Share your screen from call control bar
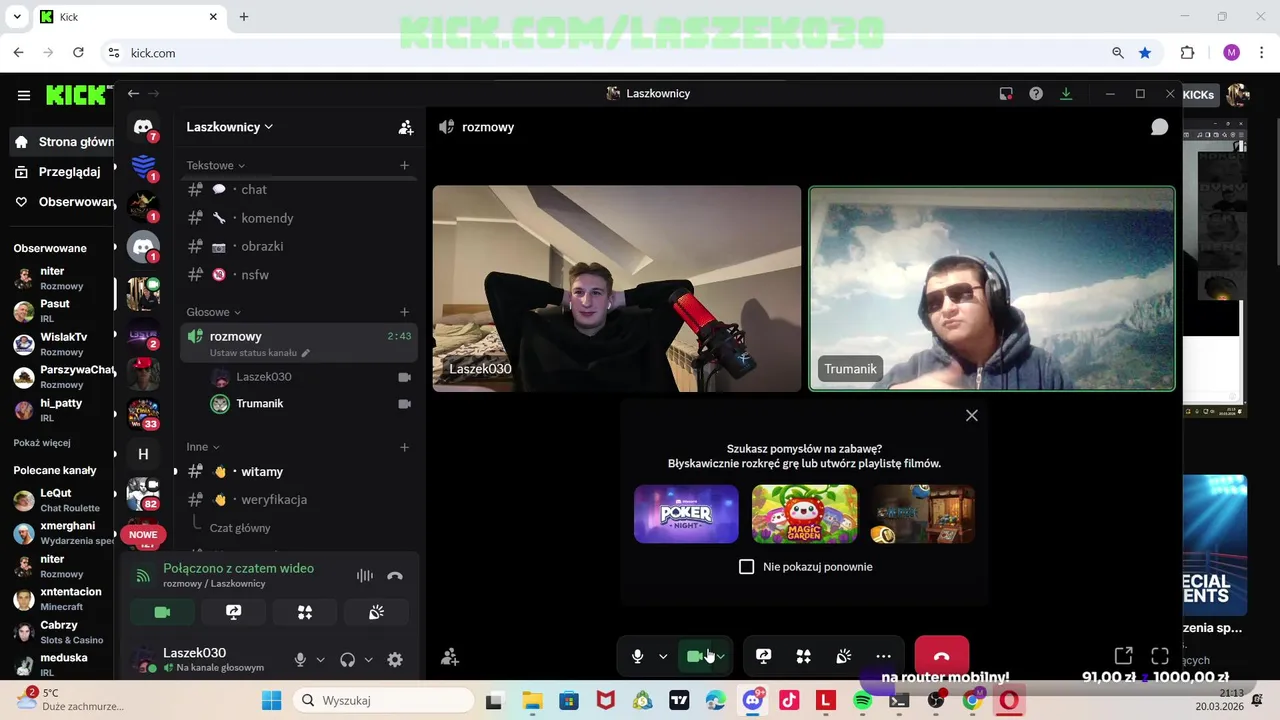 pos(764,656)
